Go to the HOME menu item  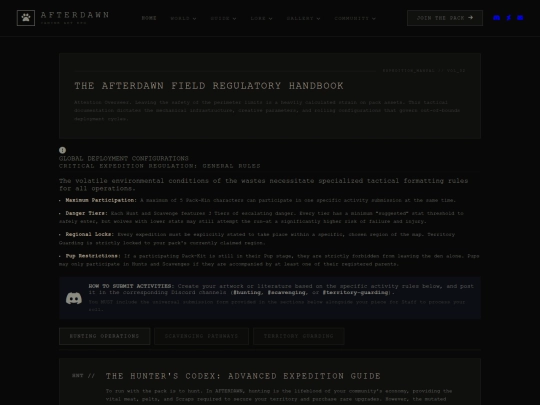pos(149,18)
